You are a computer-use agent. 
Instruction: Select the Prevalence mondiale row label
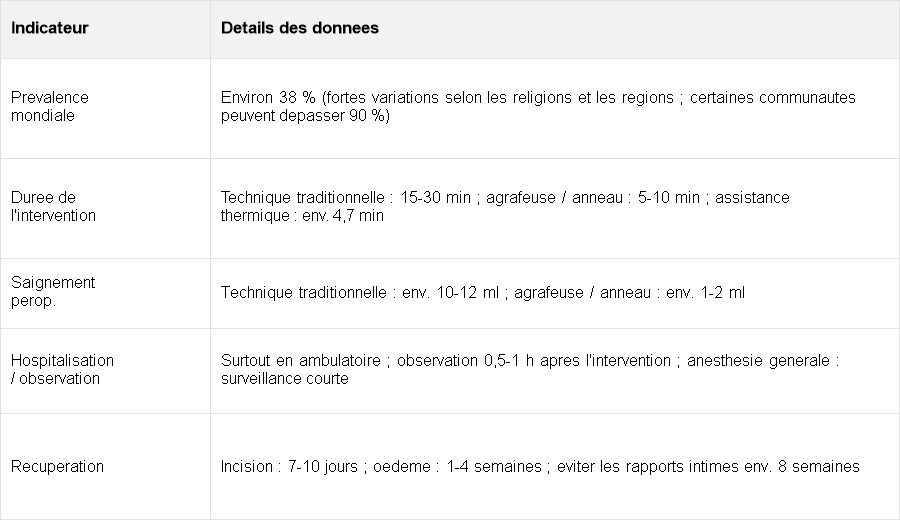(49, 106)
